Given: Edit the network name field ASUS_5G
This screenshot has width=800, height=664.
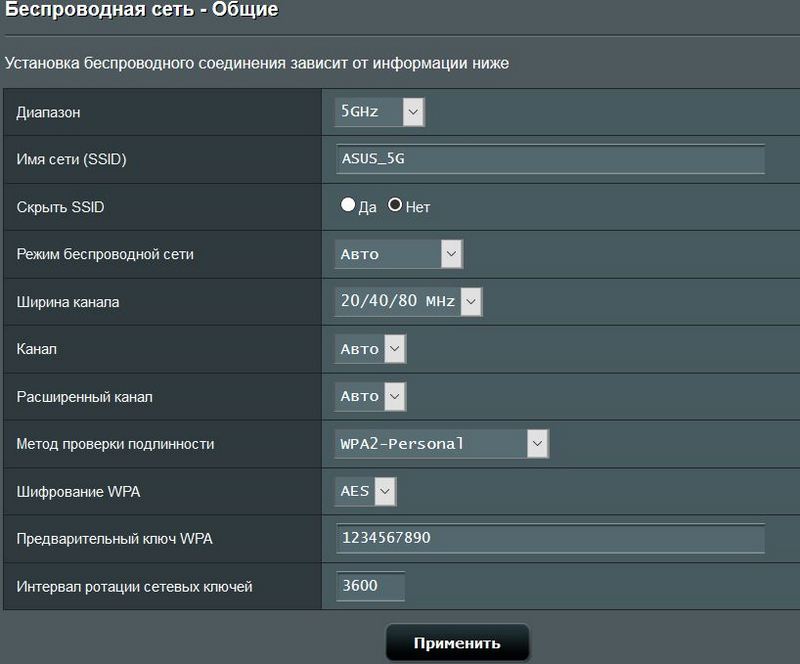Looking at the screenshot, I should (550, 159).
